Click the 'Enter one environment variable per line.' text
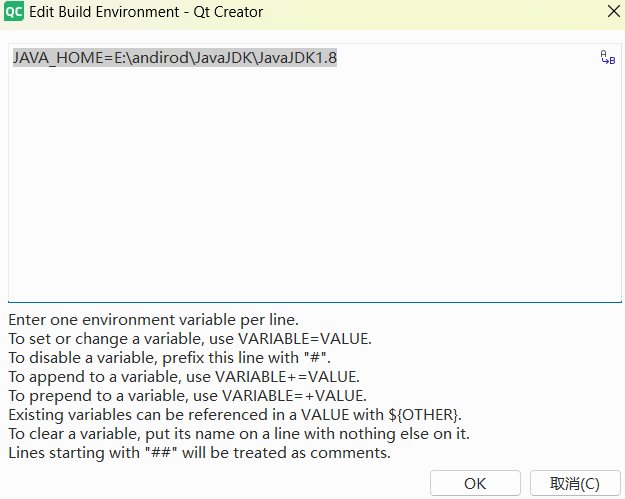The height and width of the screenshot is (499, 625). (153, 320)
